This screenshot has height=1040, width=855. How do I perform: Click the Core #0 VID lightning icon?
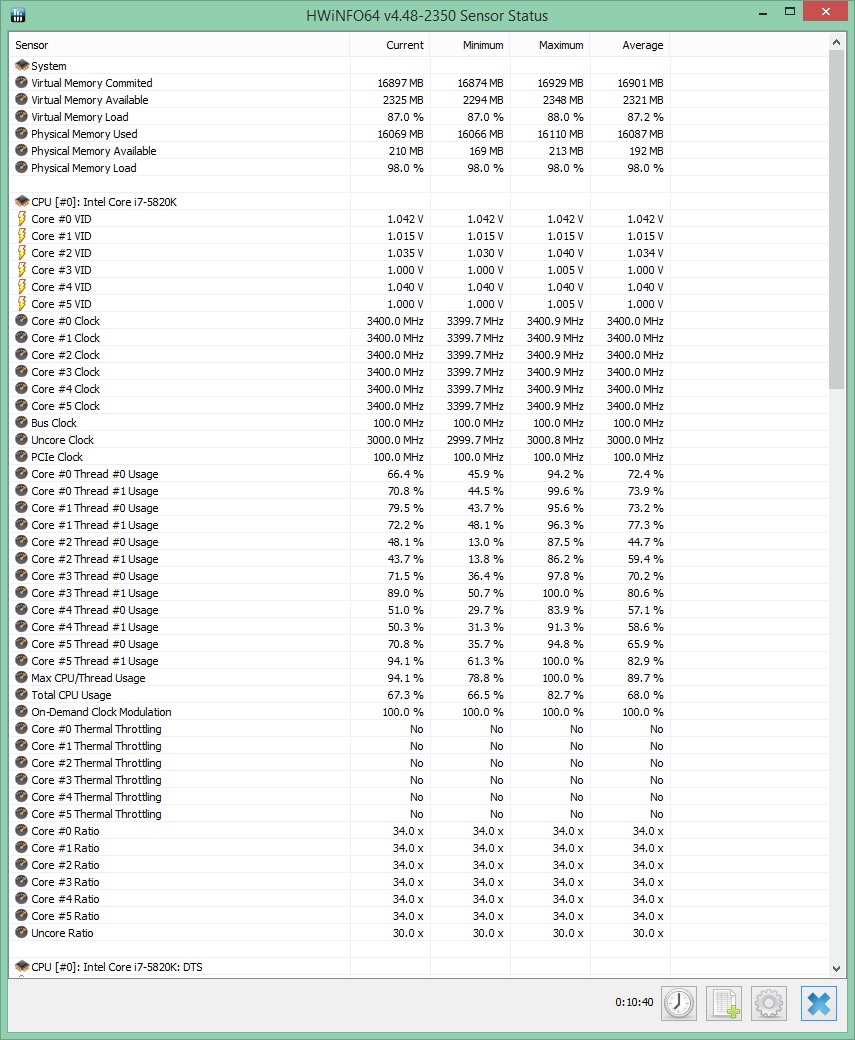[22, 219]
